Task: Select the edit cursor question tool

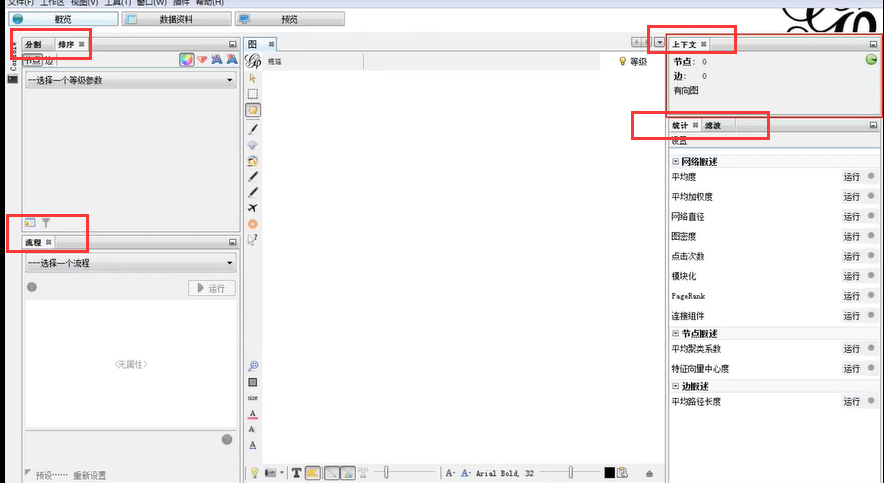Action: (253, 240)
